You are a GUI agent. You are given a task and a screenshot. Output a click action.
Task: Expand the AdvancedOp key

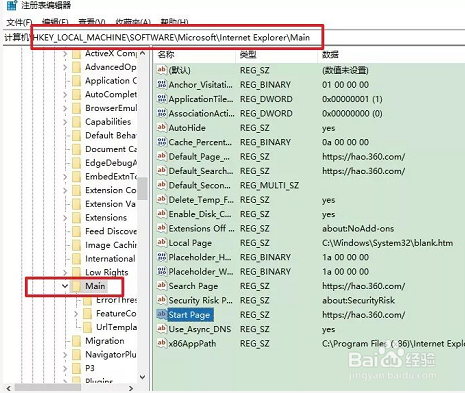[x=65, y=67]
